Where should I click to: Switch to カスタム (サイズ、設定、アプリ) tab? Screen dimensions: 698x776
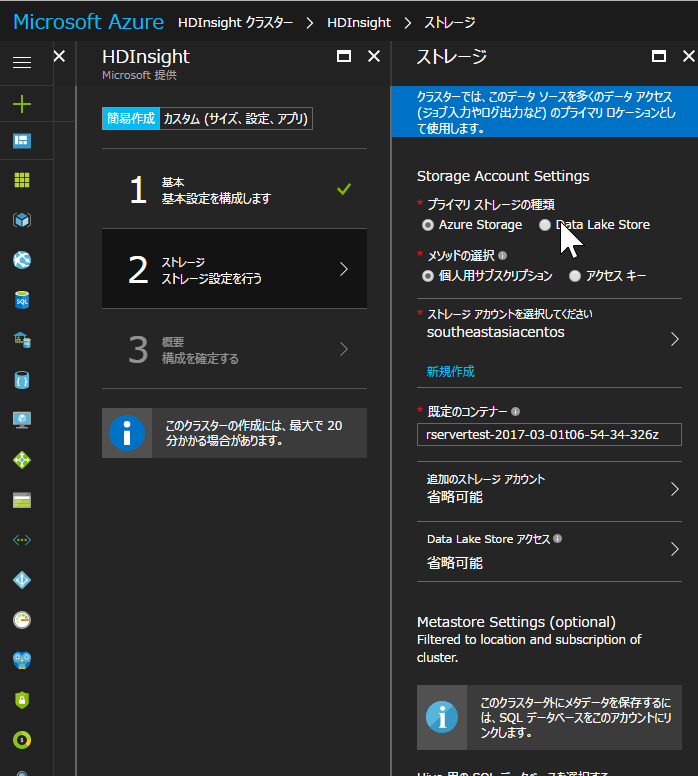pos(236,119)
